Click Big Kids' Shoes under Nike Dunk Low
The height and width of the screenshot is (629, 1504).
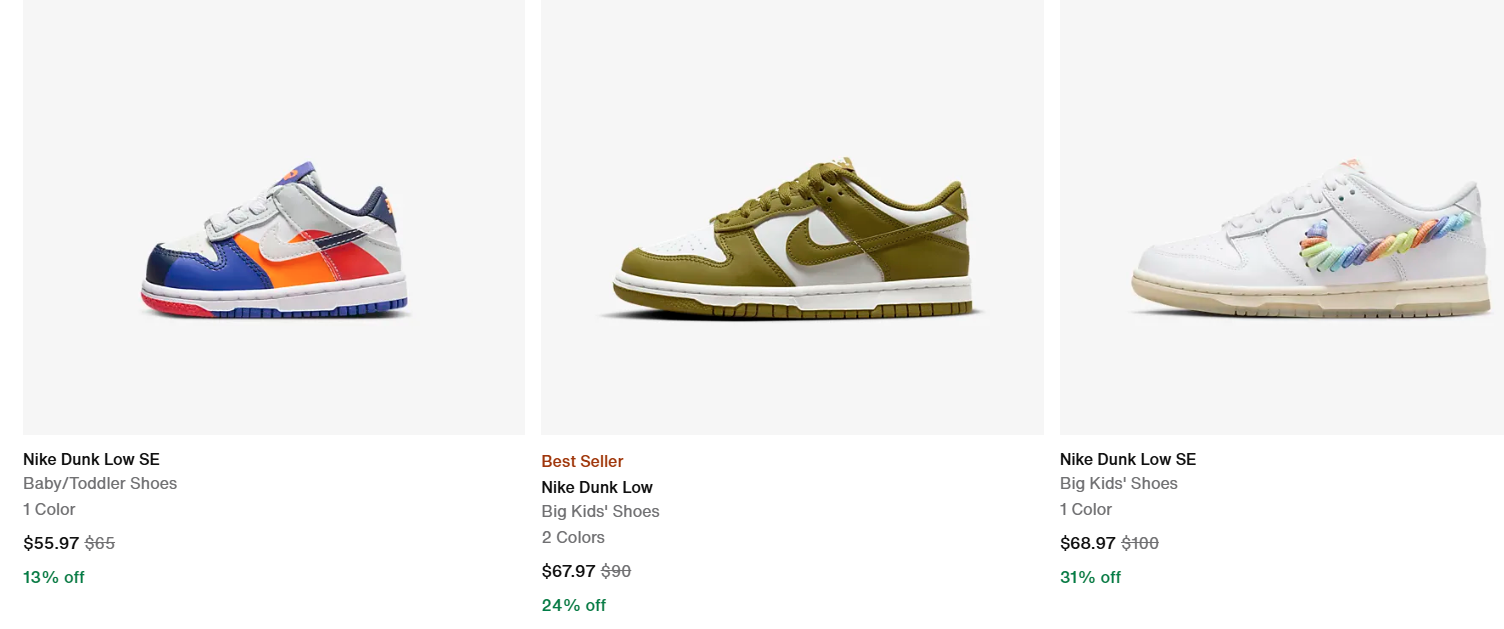(x=600, y=511)
